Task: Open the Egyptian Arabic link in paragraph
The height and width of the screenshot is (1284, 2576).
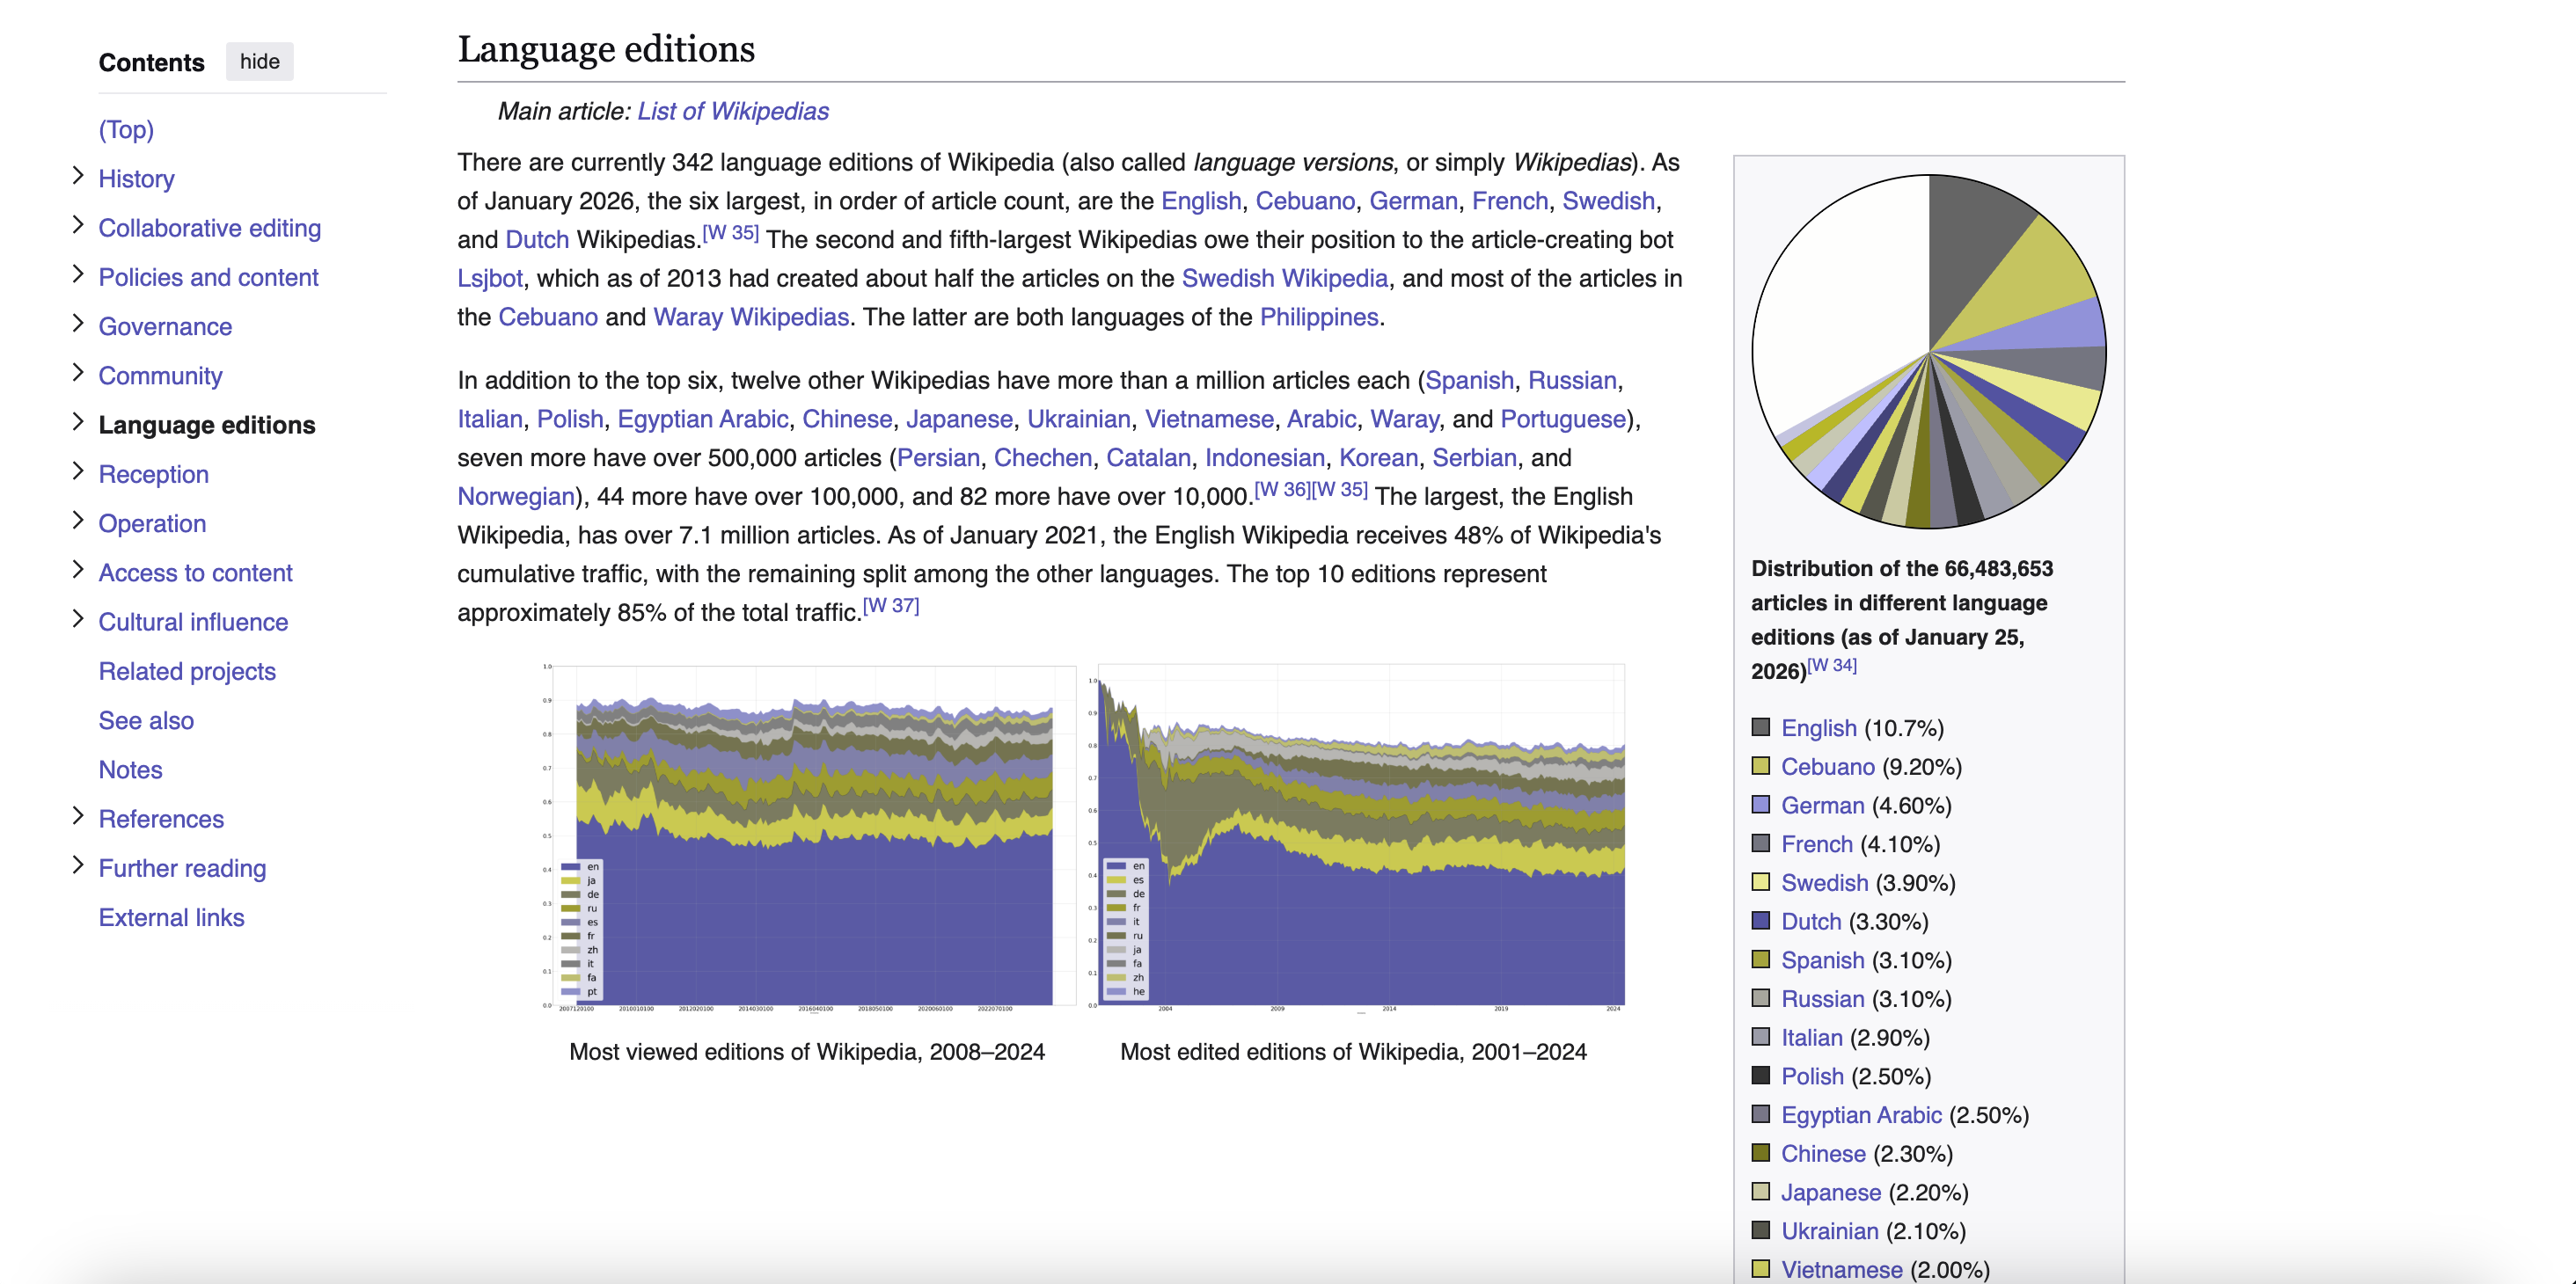Action: tap(702, 419)
